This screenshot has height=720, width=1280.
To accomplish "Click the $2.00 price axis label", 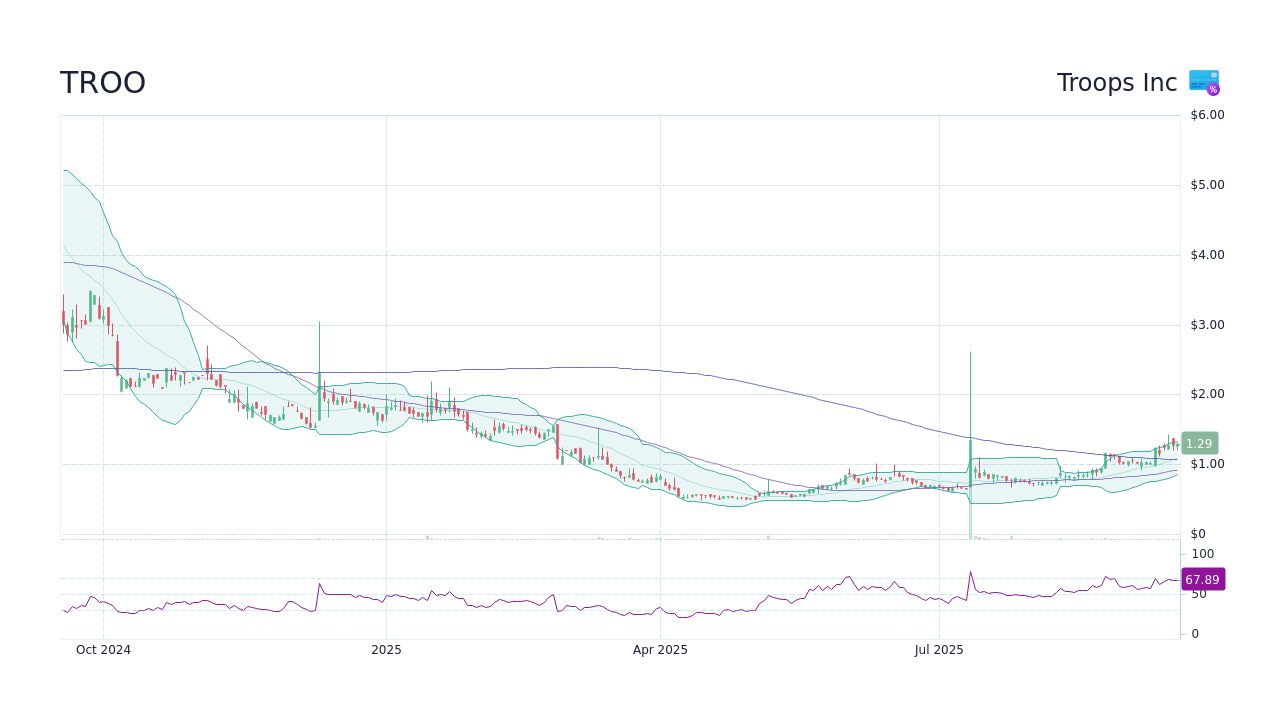I will point(1207,394).
